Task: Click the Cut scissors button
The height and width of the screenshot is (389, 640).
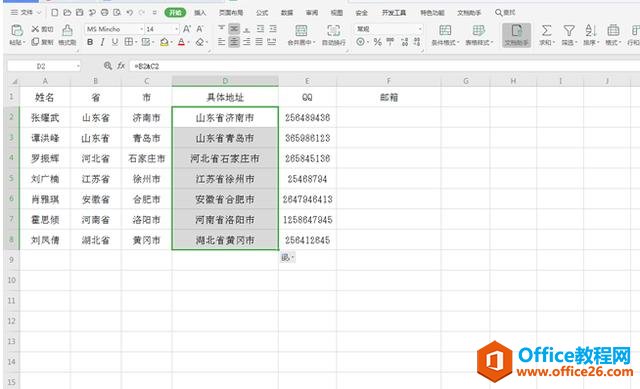Action: (42, 29)
